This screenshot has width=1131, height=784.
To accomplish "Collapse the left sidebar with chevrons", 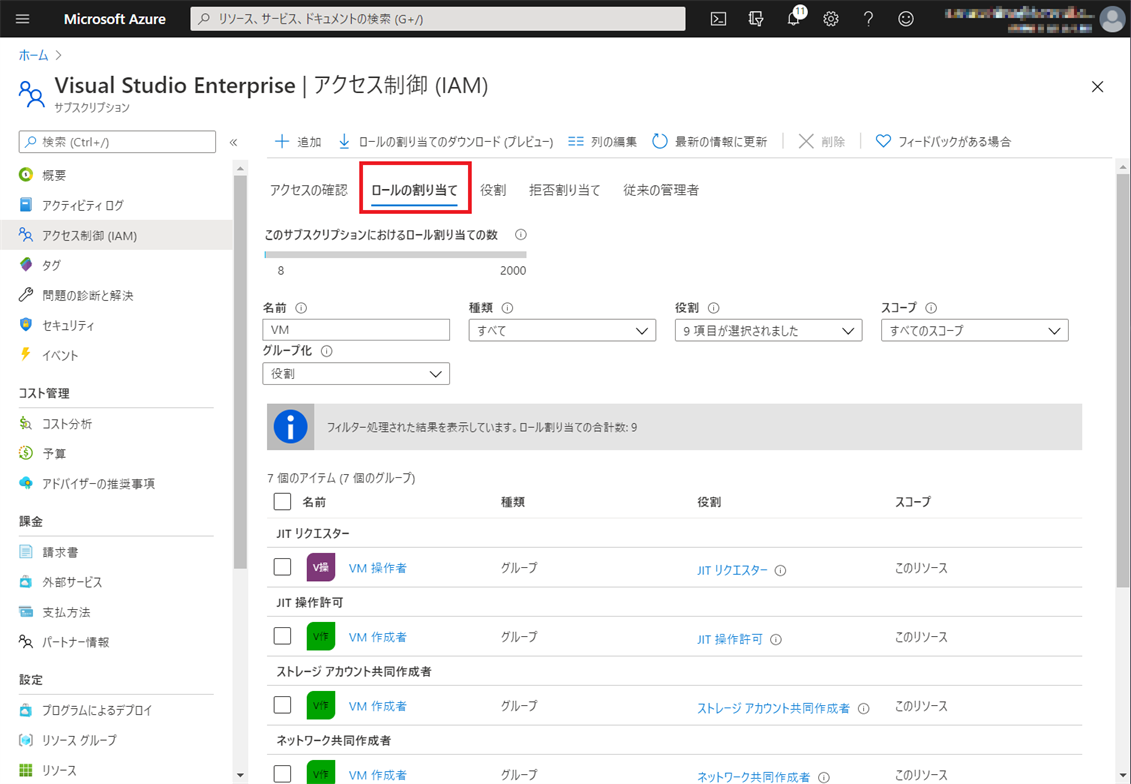I will pos(233,142).
